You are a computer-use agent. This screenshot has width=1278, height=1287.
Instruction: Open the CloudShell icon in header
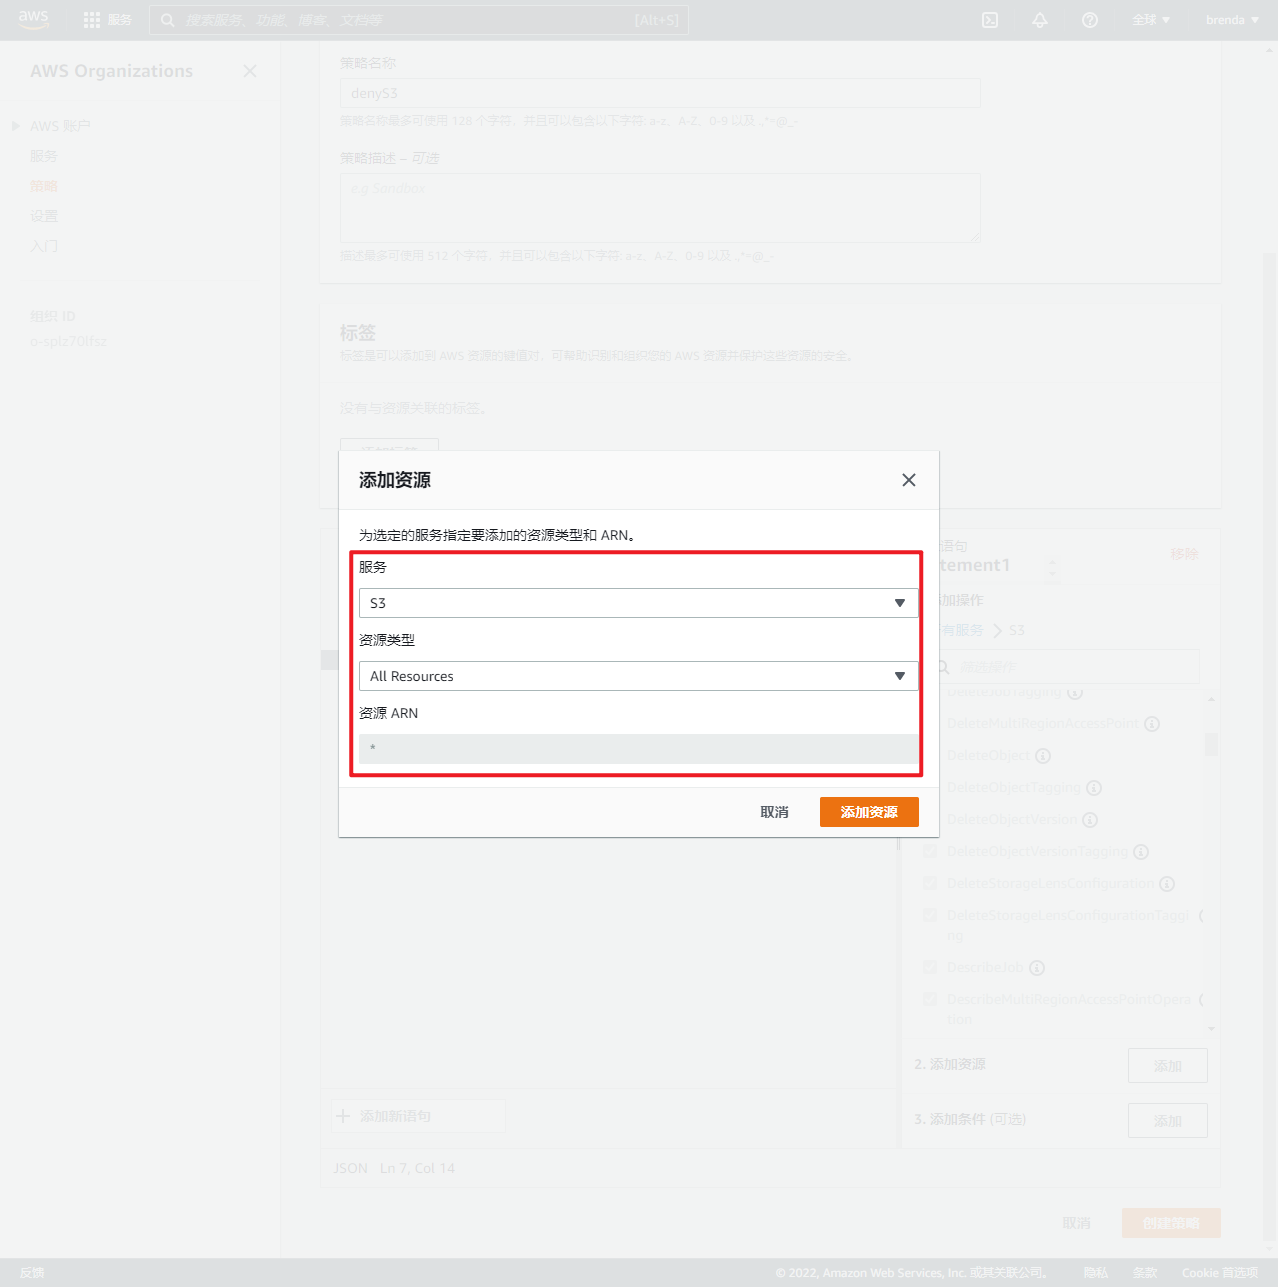tap(990, 20)
